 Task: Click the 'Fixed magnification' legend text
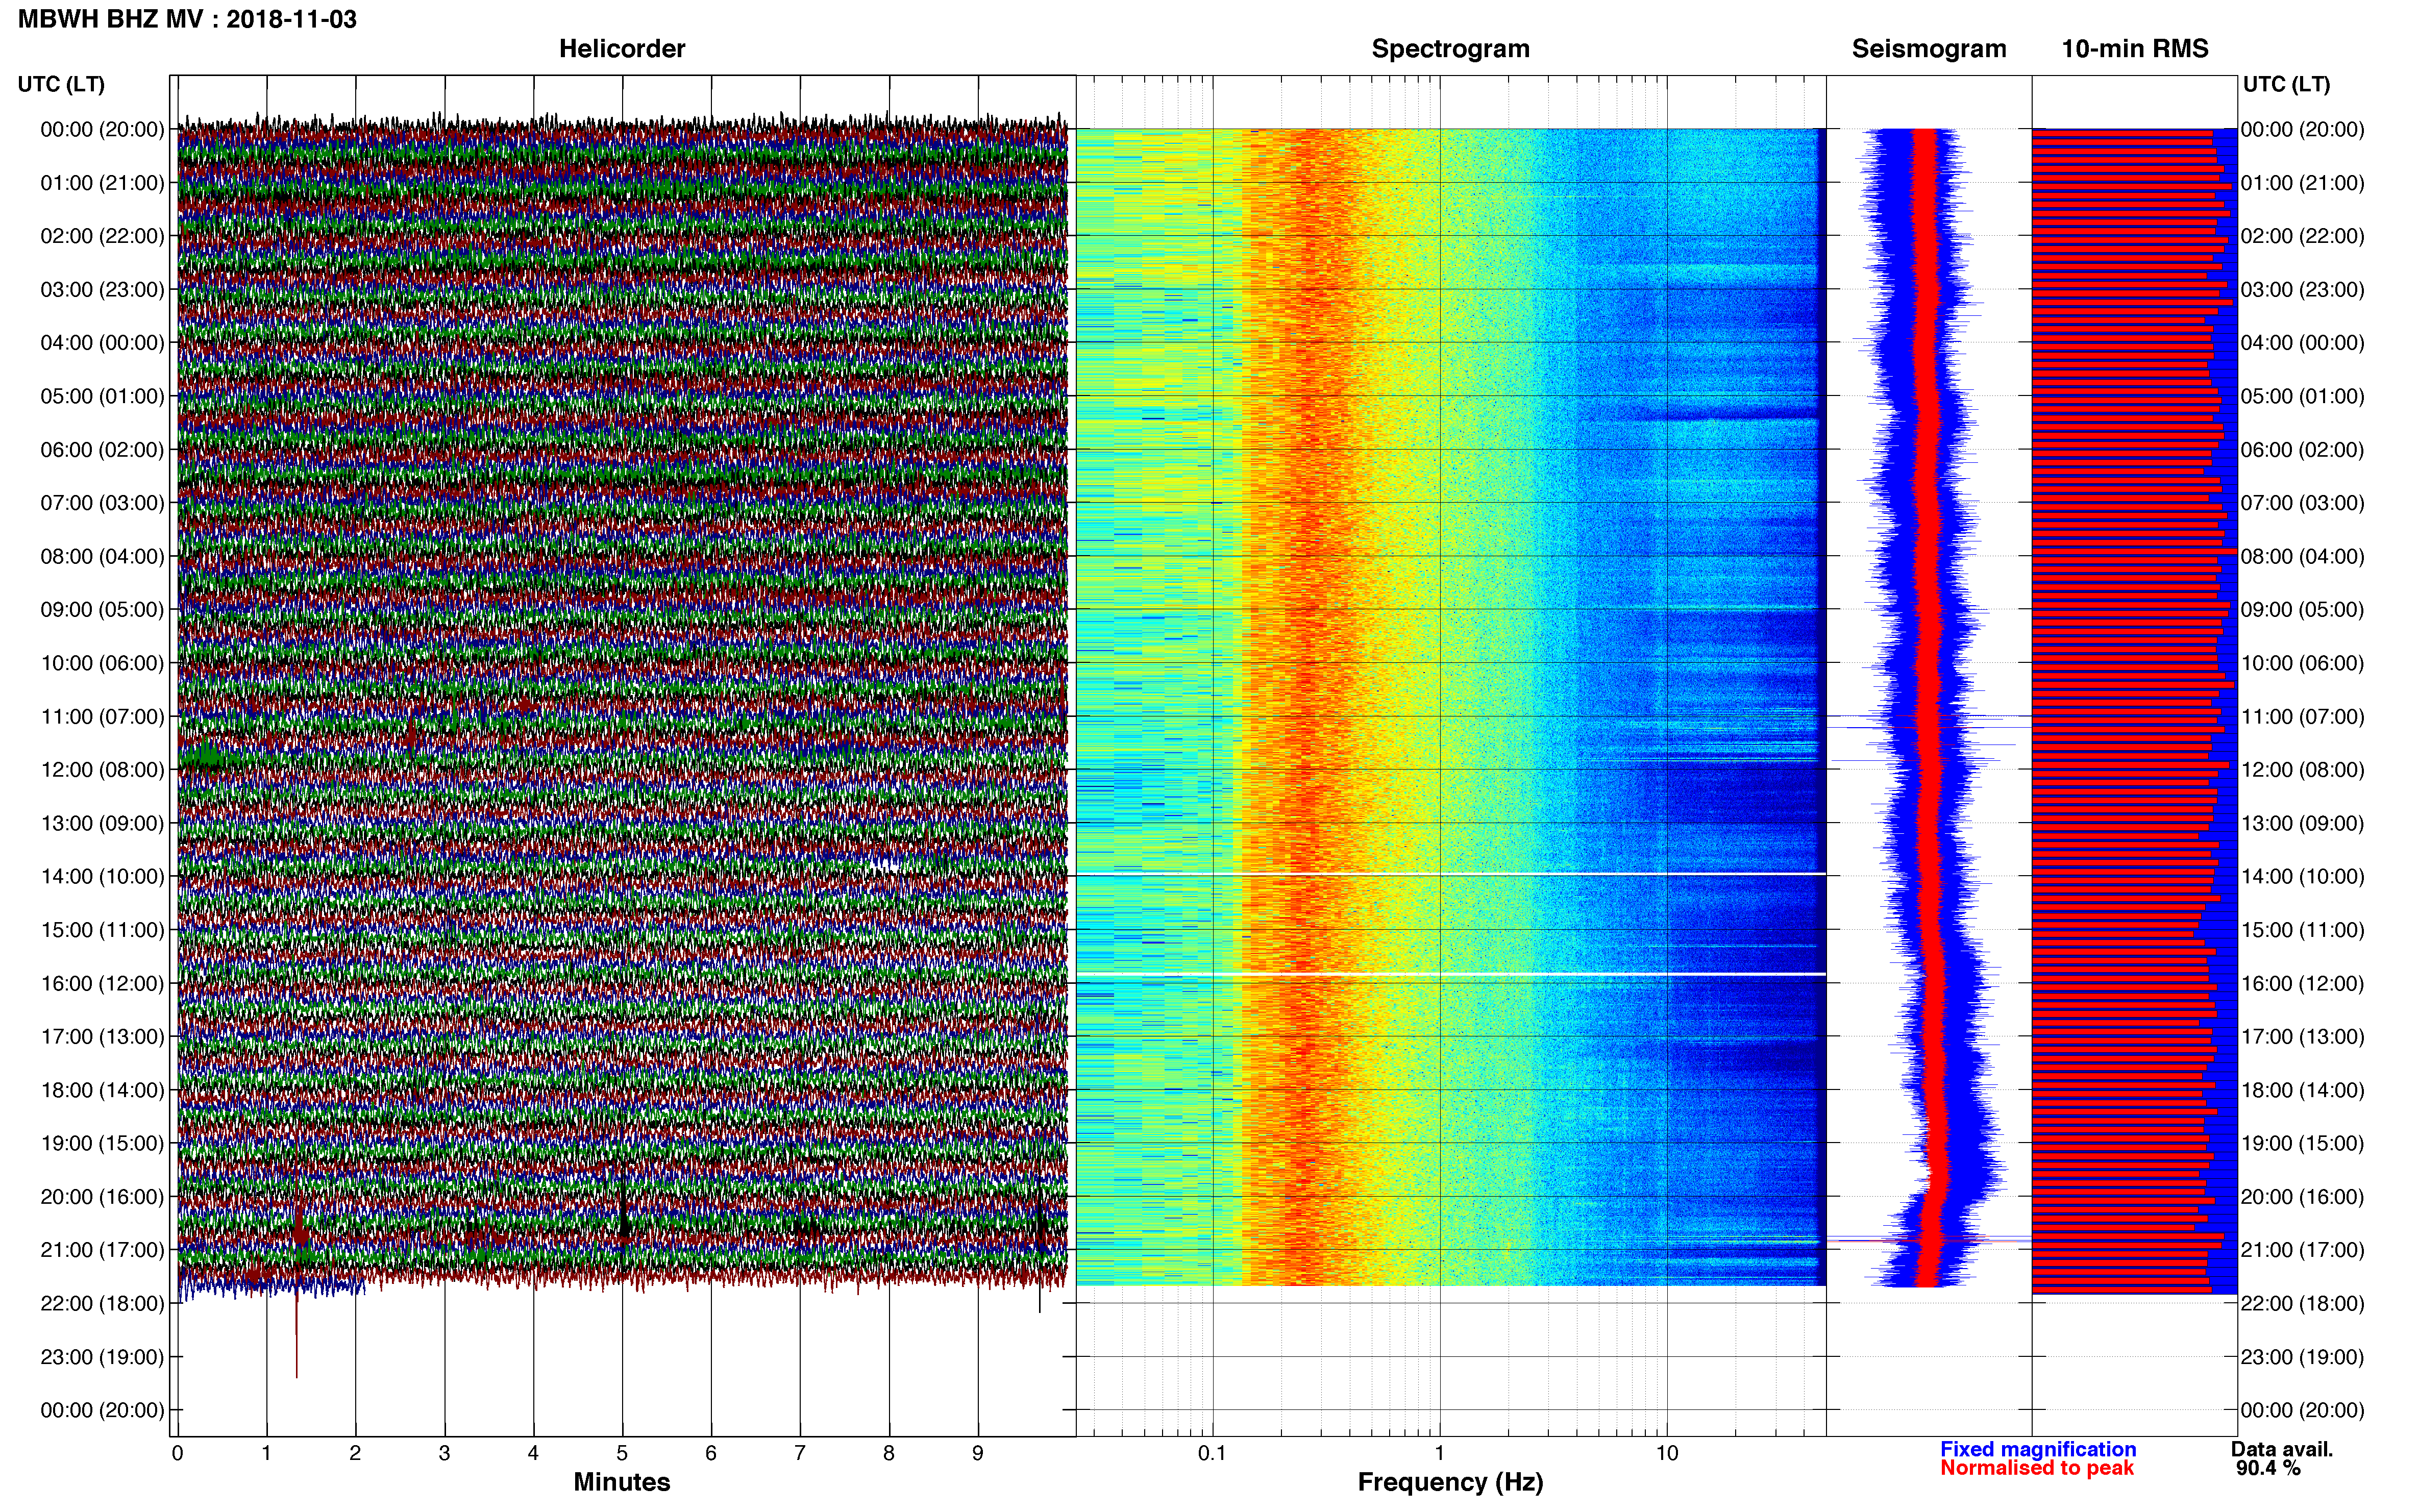[x=2038, y=1449]
